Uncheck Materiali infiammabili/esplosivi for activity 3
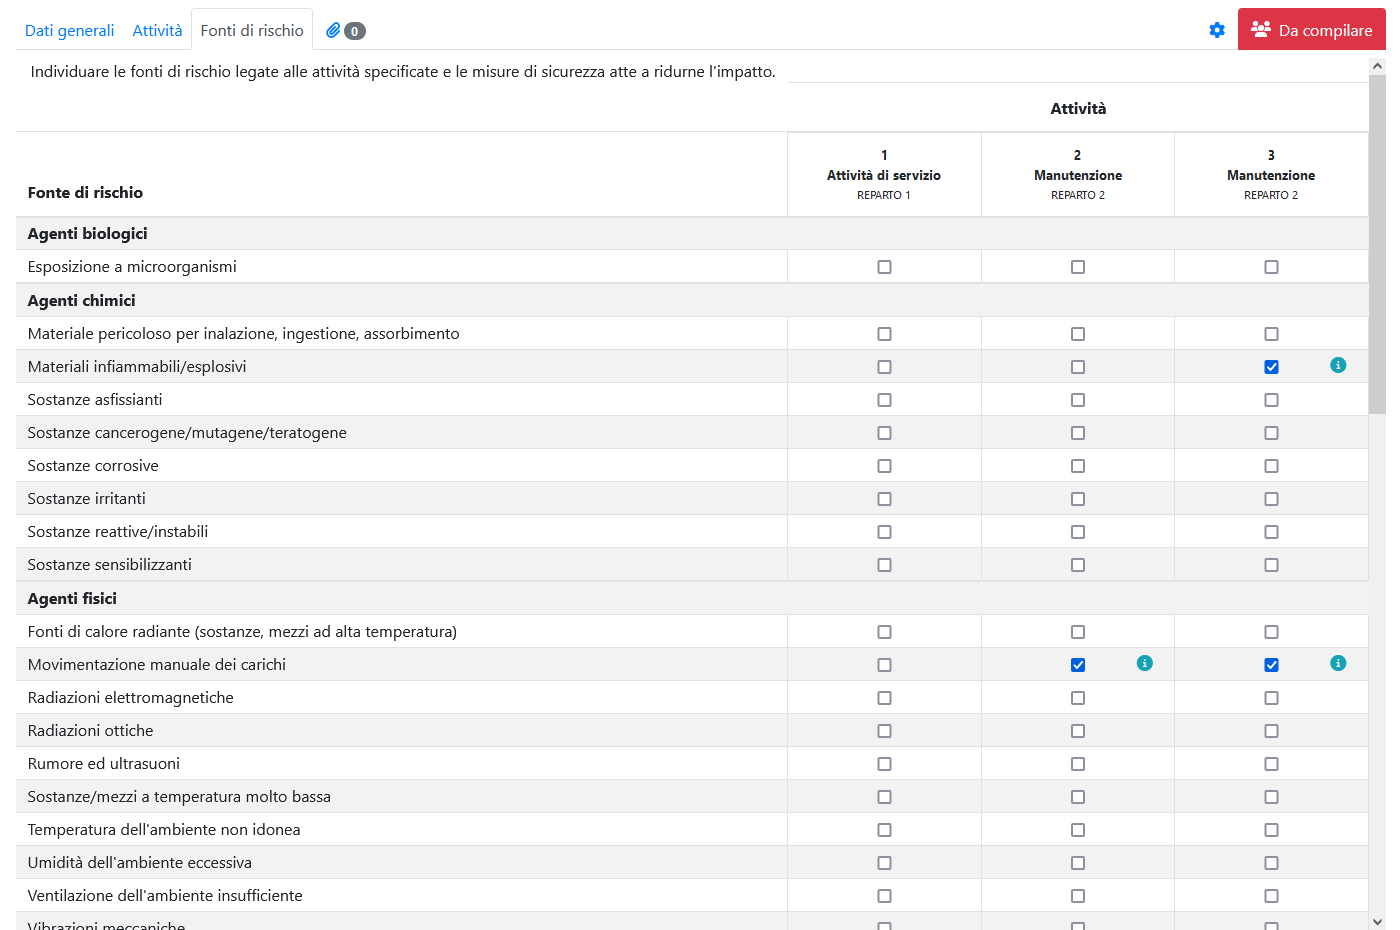 click(x=1271, y=367)
